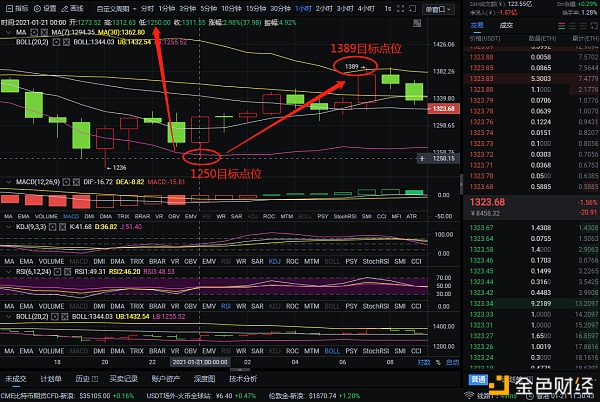Set refresh rate to 1s
The width and height of the screenshot is (600, 402).
[x=388, y=8]
